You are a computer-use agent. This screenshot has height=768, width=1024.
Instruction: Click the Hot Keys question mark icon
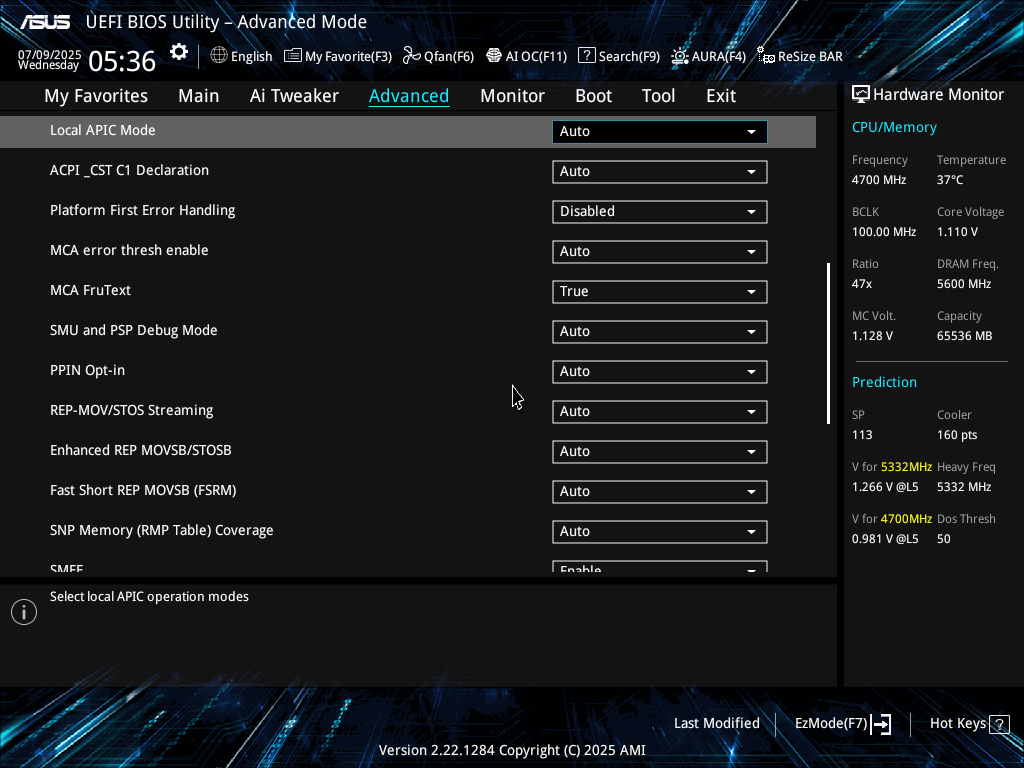coord(998,723)
